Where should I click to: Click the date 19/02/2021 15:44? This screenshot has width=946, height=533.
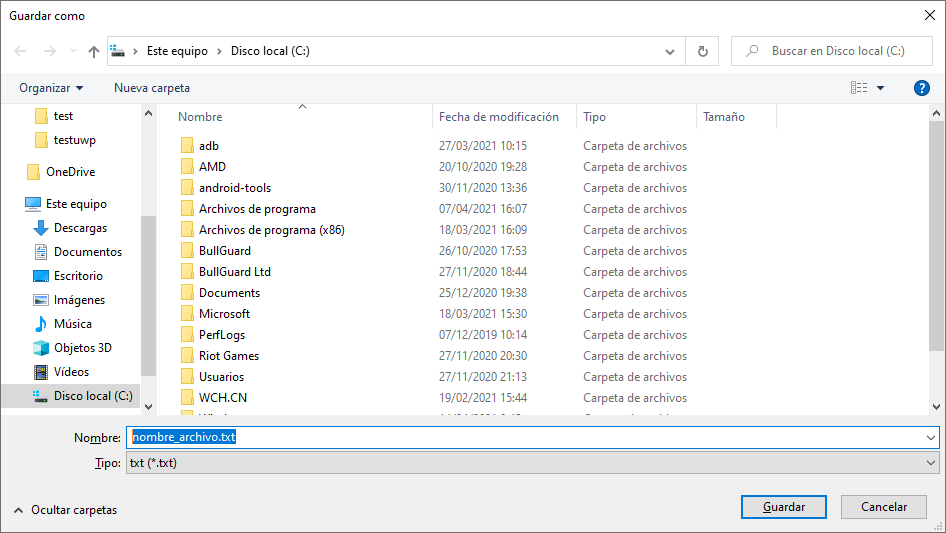point(483,398)
